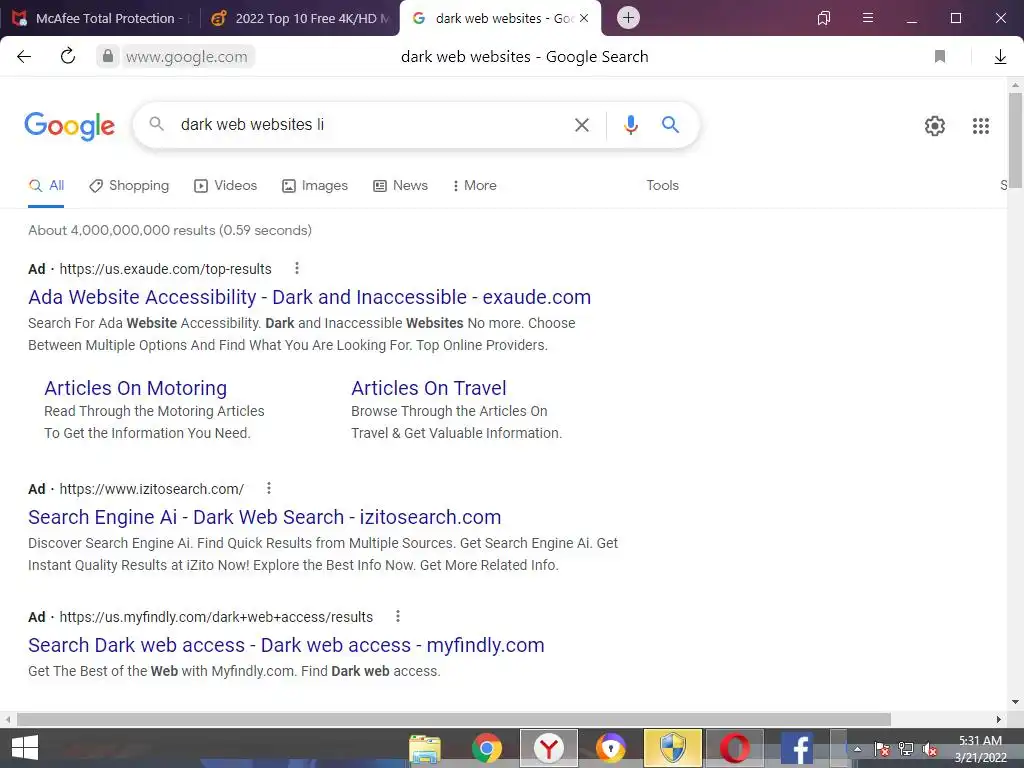Click the vertical scrollbar thumb
1024x768 pixels.
pyautogui.click(x=1015, y=140)
